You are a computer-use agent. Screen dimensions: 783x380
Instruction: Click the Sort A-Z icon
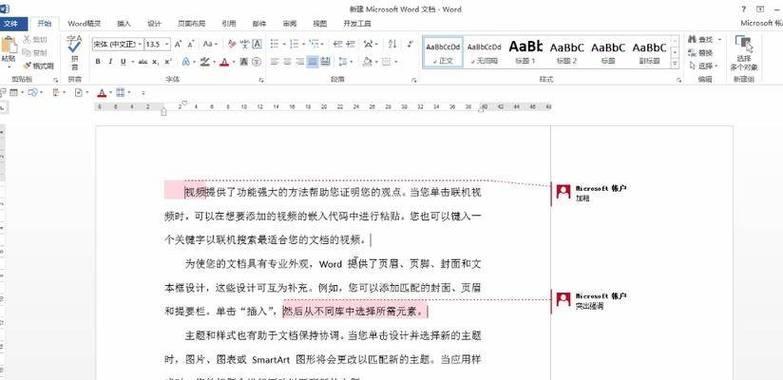[392, 44]
